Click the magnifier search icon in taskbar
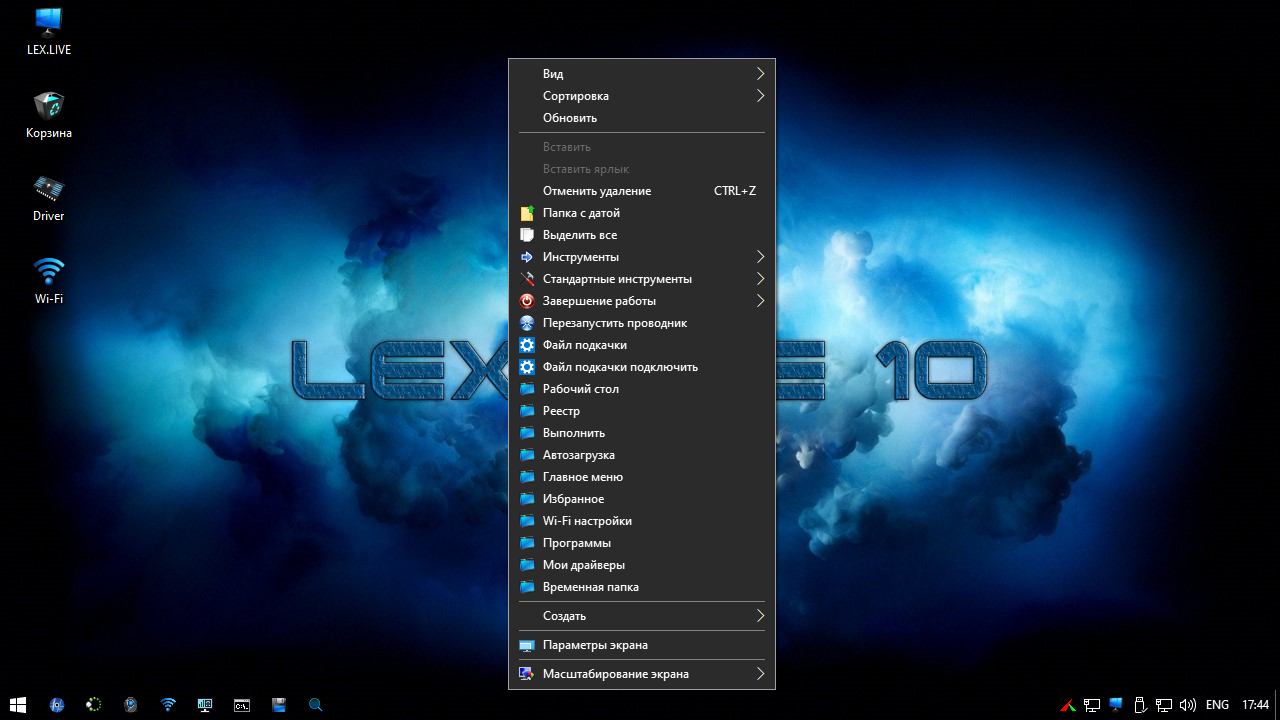The height and width of the screenshot is (720, 1280). coord(315,705)
